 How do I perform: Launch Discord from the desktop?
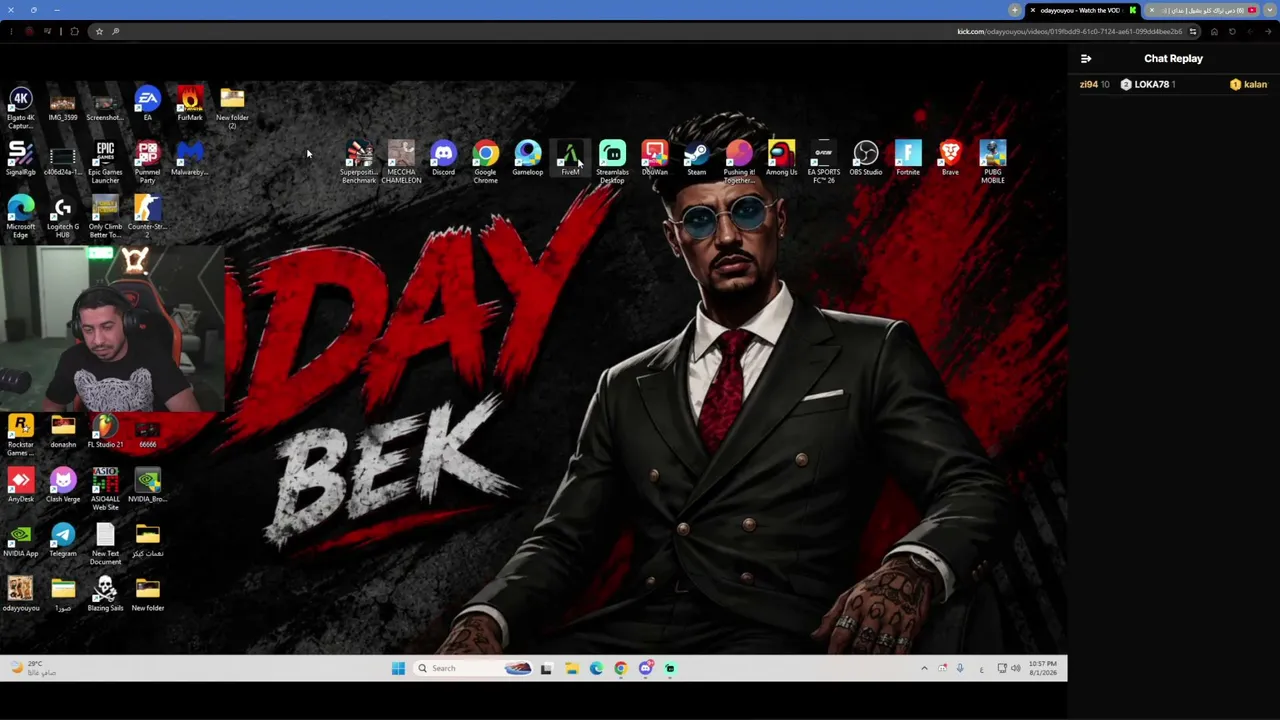[x=443, y=158]
